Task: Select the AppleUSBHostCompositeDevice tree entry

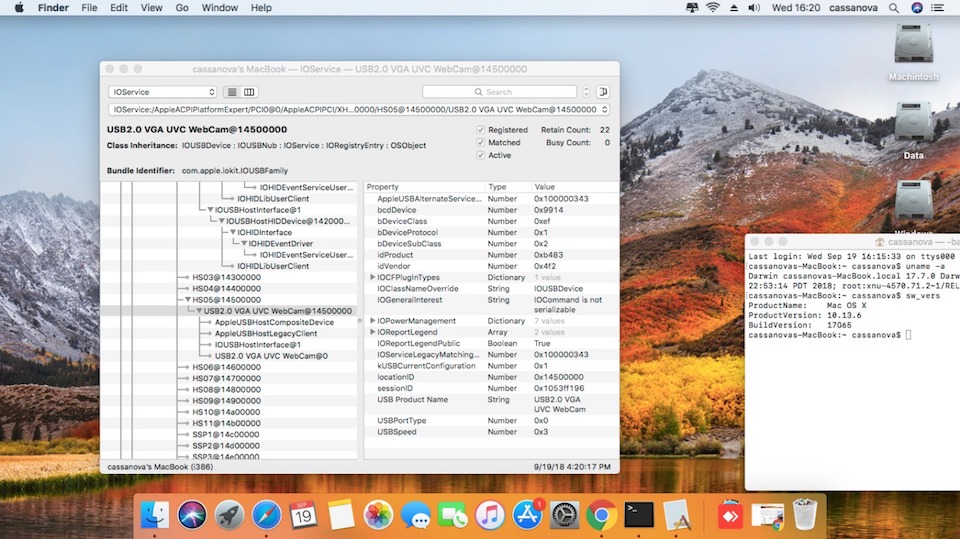Action: click(274, 322)
